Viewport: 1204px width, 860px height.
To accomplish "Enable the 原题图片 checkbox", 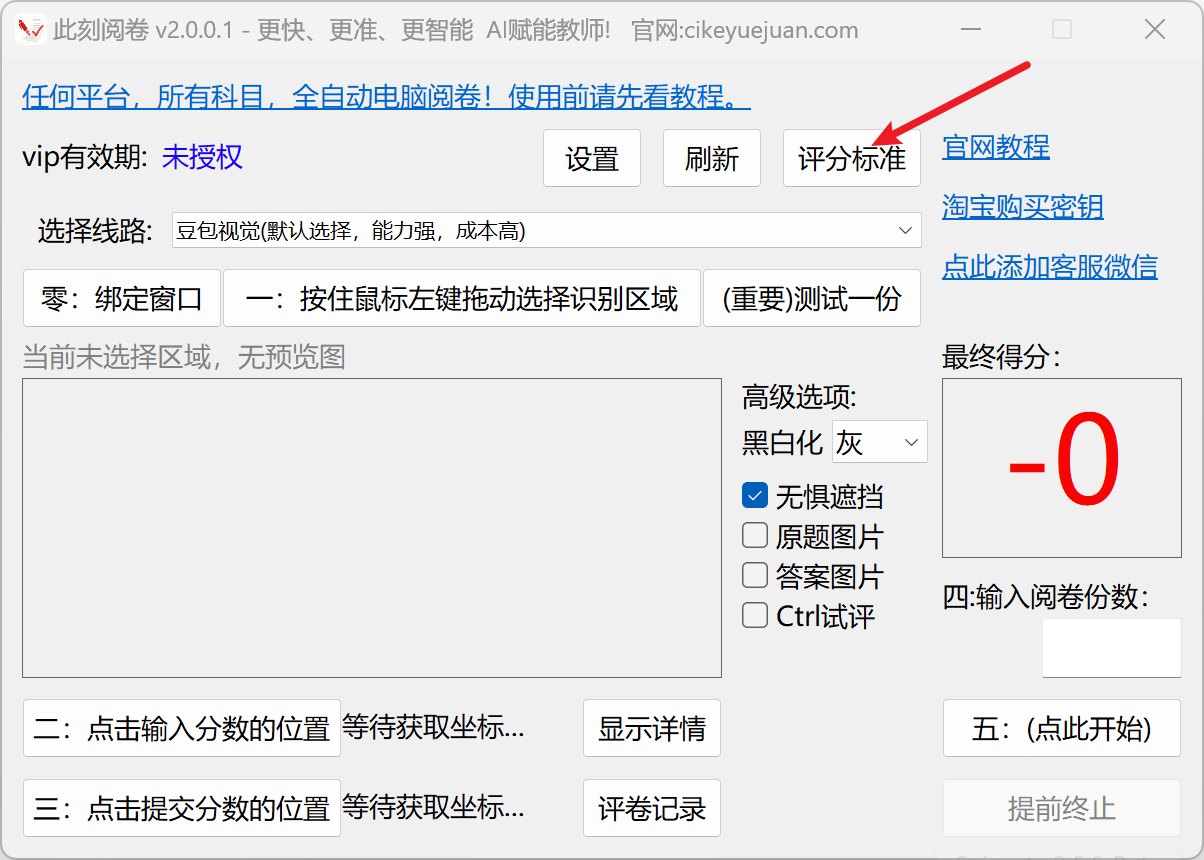I will click(x=755, y=536).
